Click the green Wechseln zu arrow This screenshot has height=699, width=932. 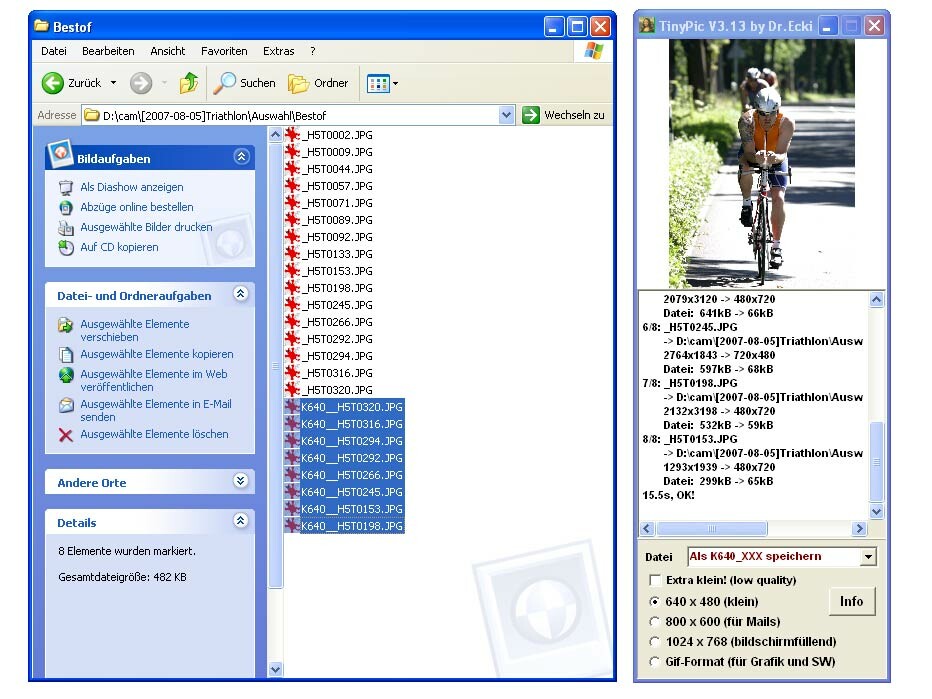click(x=530, y=115)
